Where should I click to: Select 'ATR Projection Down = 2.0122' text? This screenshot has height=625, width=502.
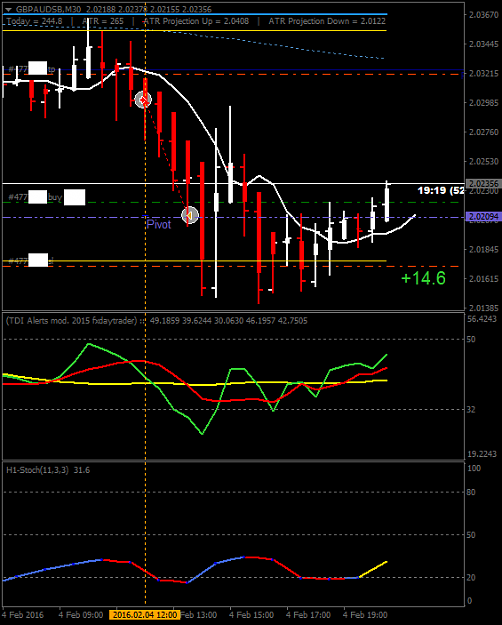pos(327,21)
